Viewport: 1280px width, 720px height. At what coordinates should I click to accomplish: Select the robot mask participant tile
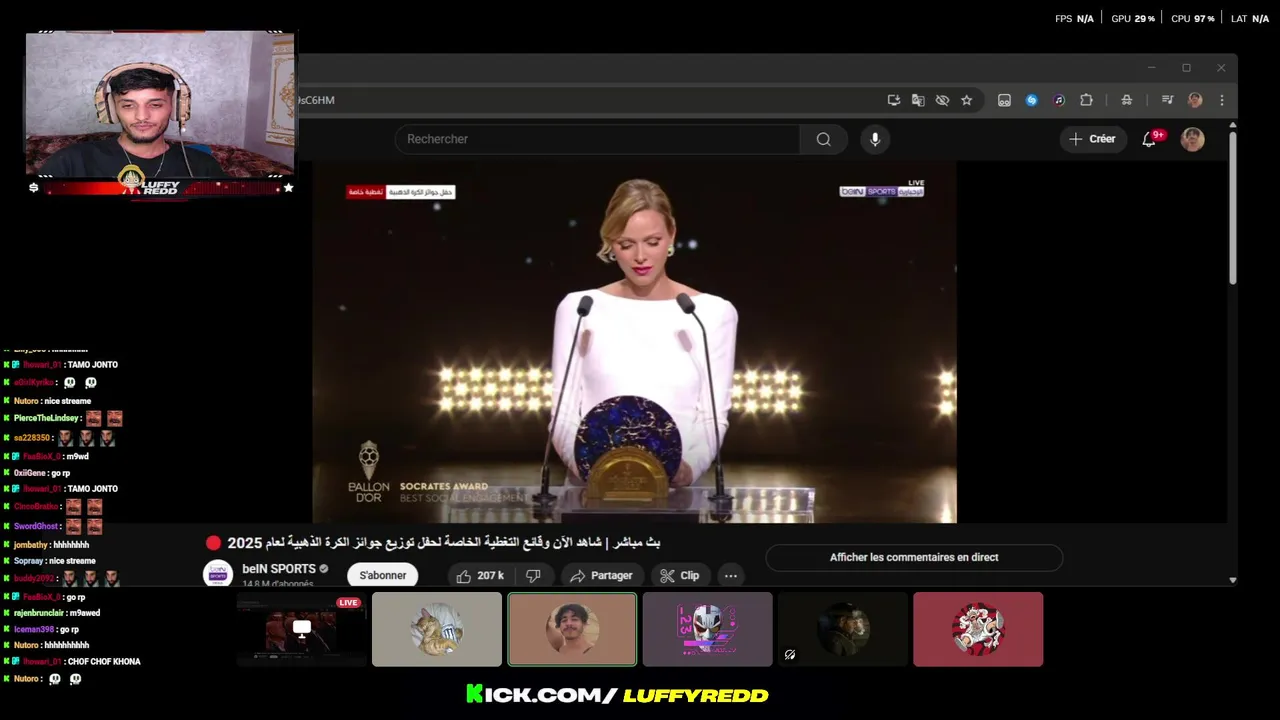pos(708,629)
